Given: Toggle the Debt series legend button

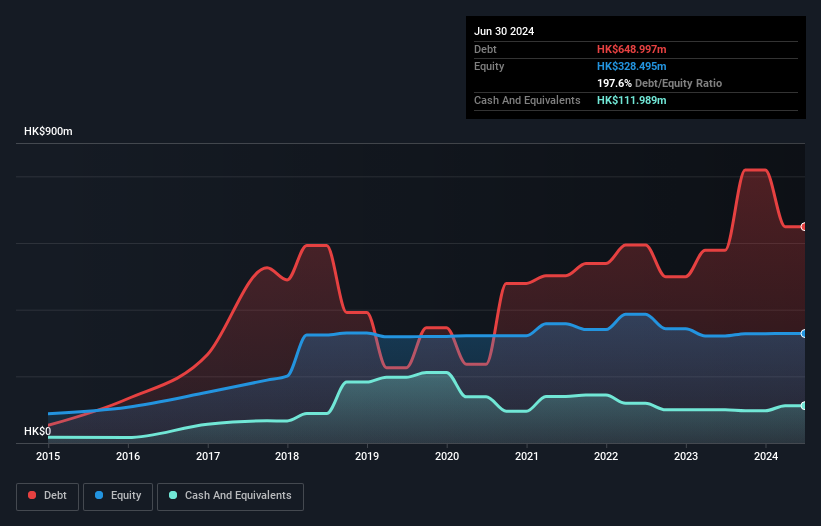Looking at the screenshot, I should pyautogui.click(x=47, y=496).
